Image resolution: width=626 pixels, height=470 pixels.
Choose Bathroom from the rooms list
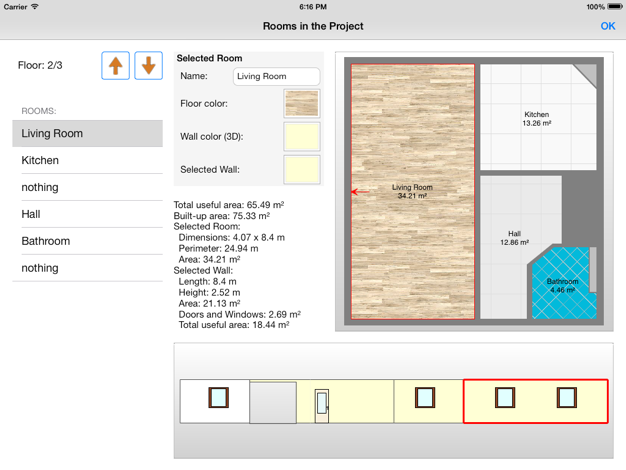tap(87, 241)
